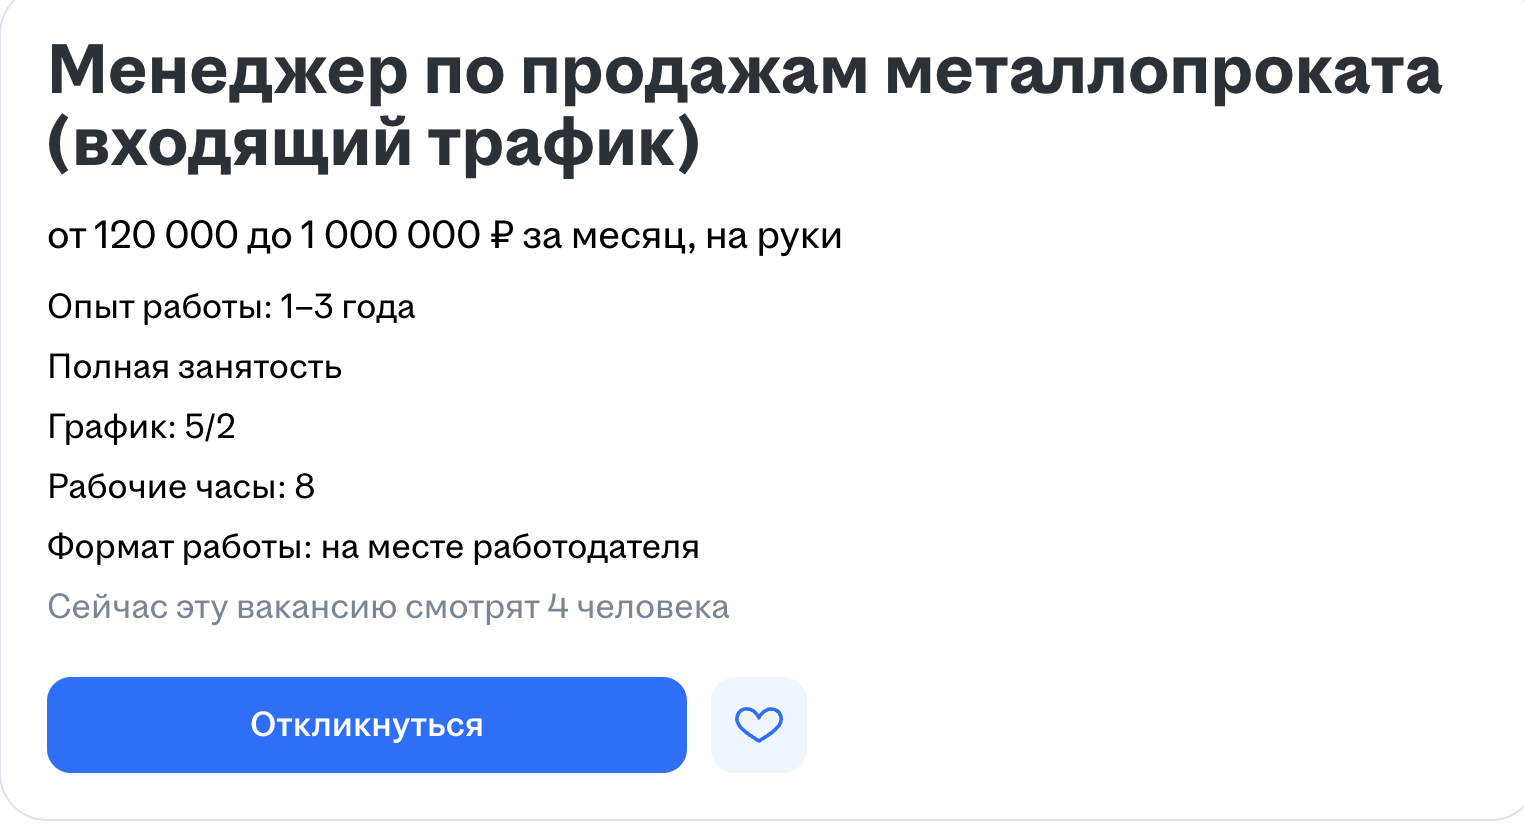Click the "на месте работодателя" text
1524x834 pixels.
click(510, 547)
